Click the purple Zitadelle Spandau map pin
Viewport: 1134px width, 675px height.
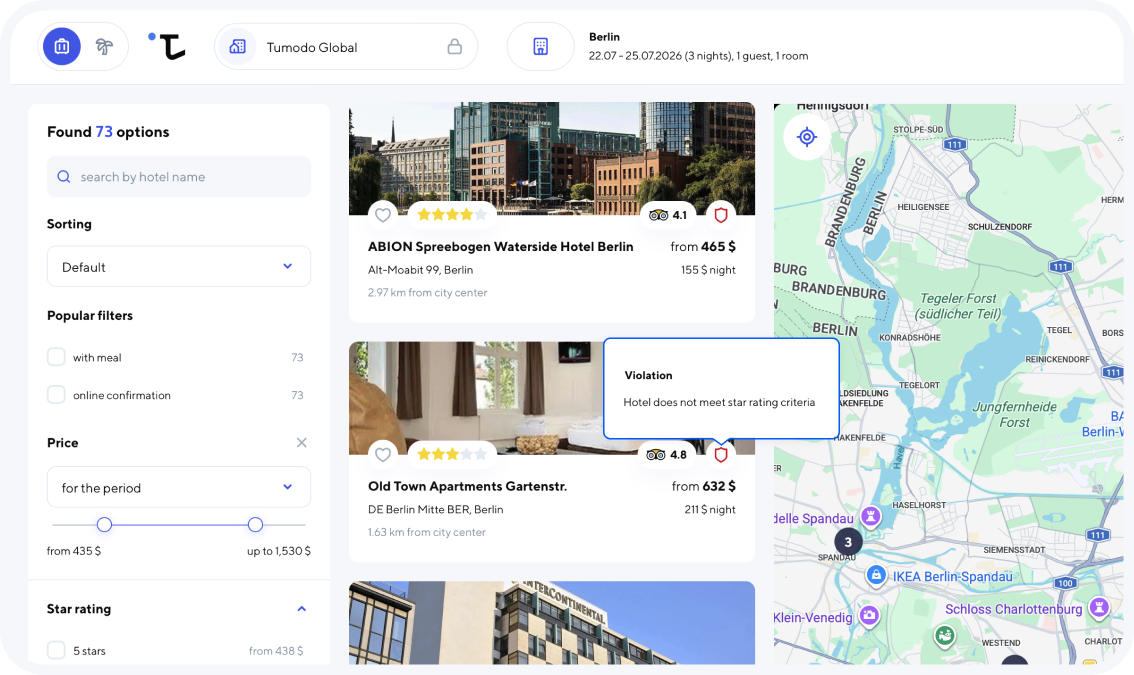pyautogui.click(x=871, y=517)
